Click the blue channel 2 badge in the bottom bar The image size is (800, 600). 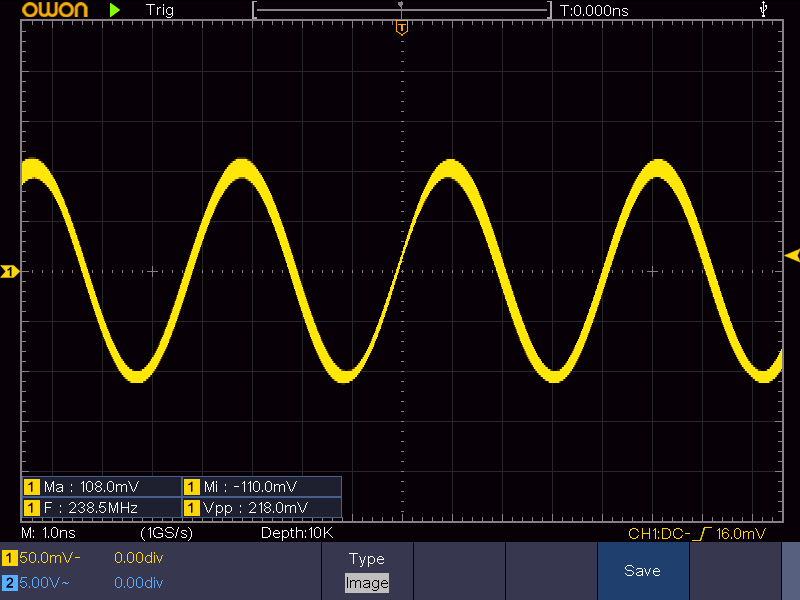point(9,583)
